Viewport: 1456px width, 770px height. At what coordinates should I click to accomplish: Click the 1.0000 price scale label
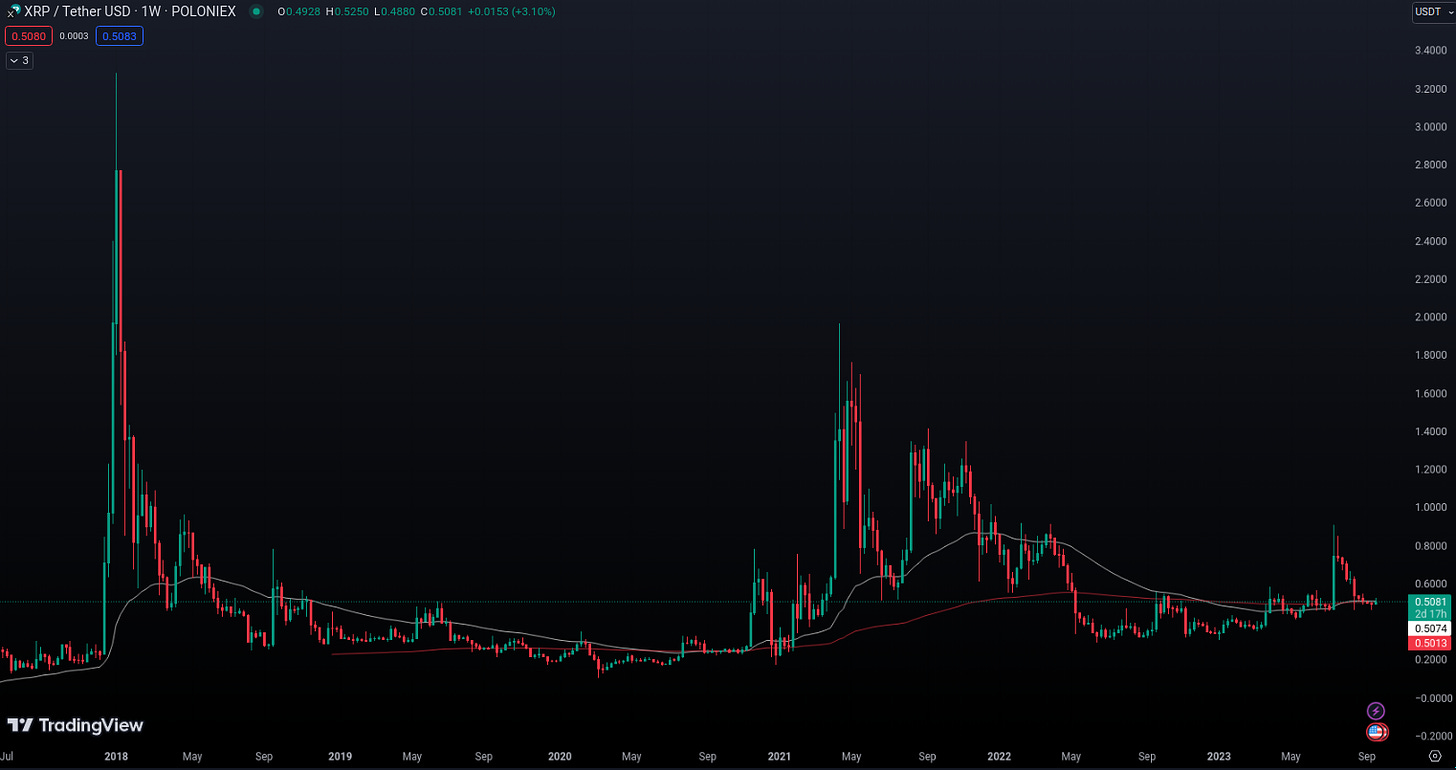(1430, 507)
